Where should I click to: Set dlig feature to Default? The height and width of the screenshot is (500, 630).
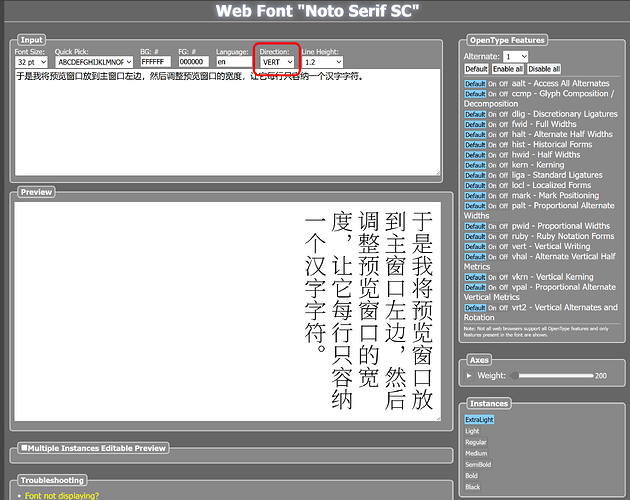click(475, 115)
